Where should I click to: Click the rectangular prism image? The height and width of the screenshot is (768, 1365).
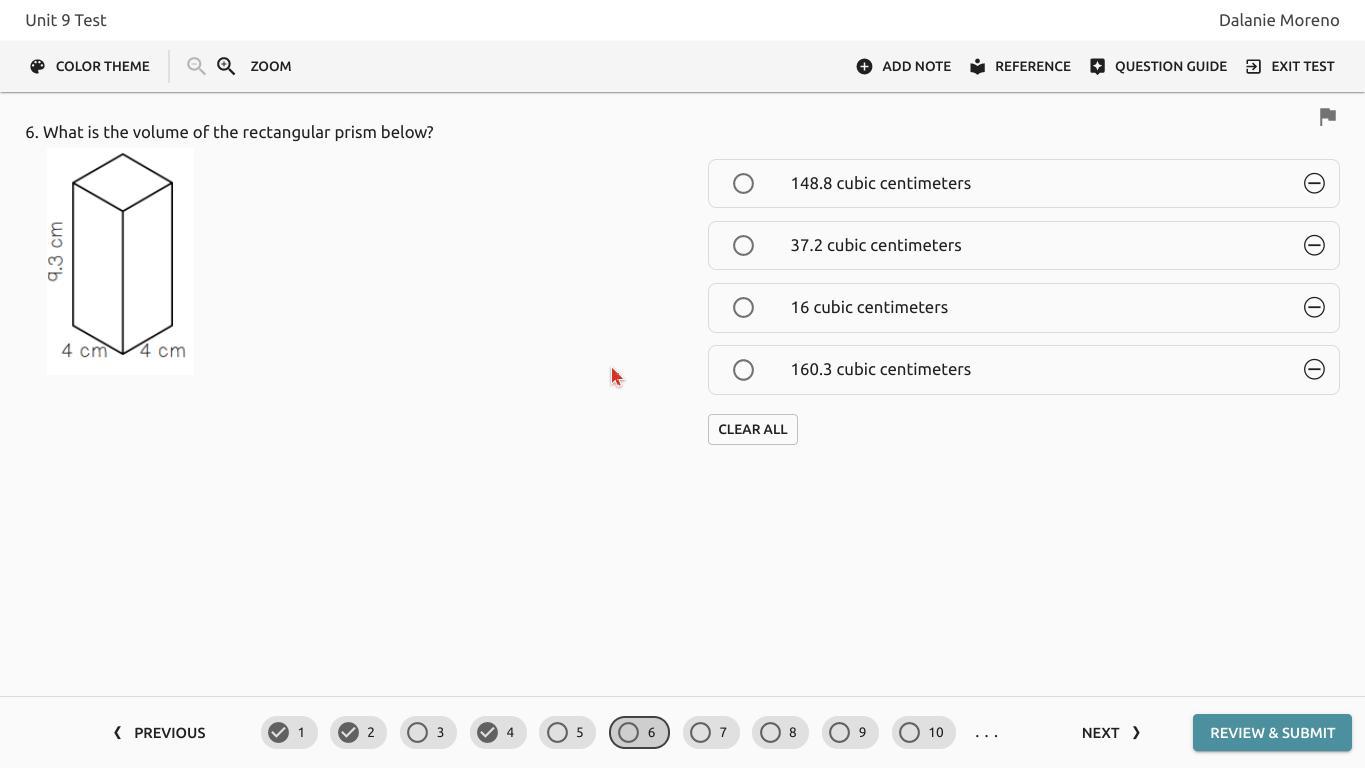pos(120,261)
